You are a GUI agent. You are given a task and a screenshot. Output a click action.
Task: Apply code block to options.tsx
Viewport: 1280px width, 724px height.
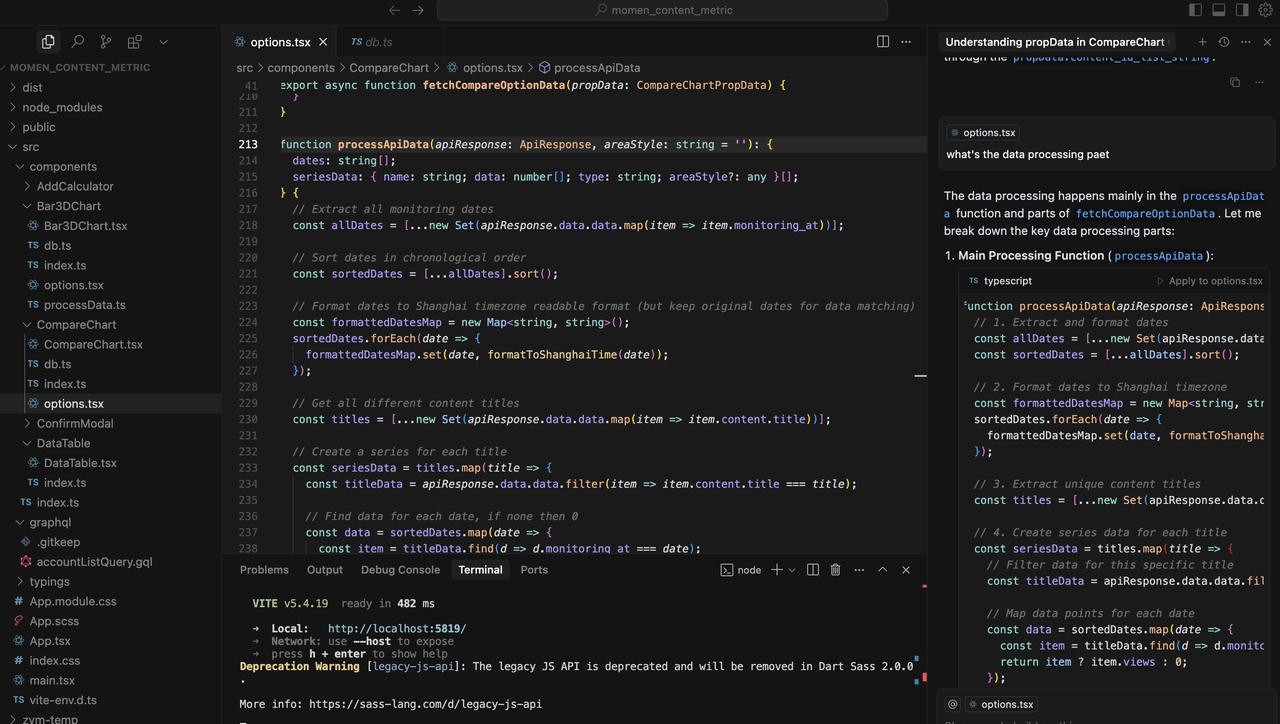click(1210, 281)
